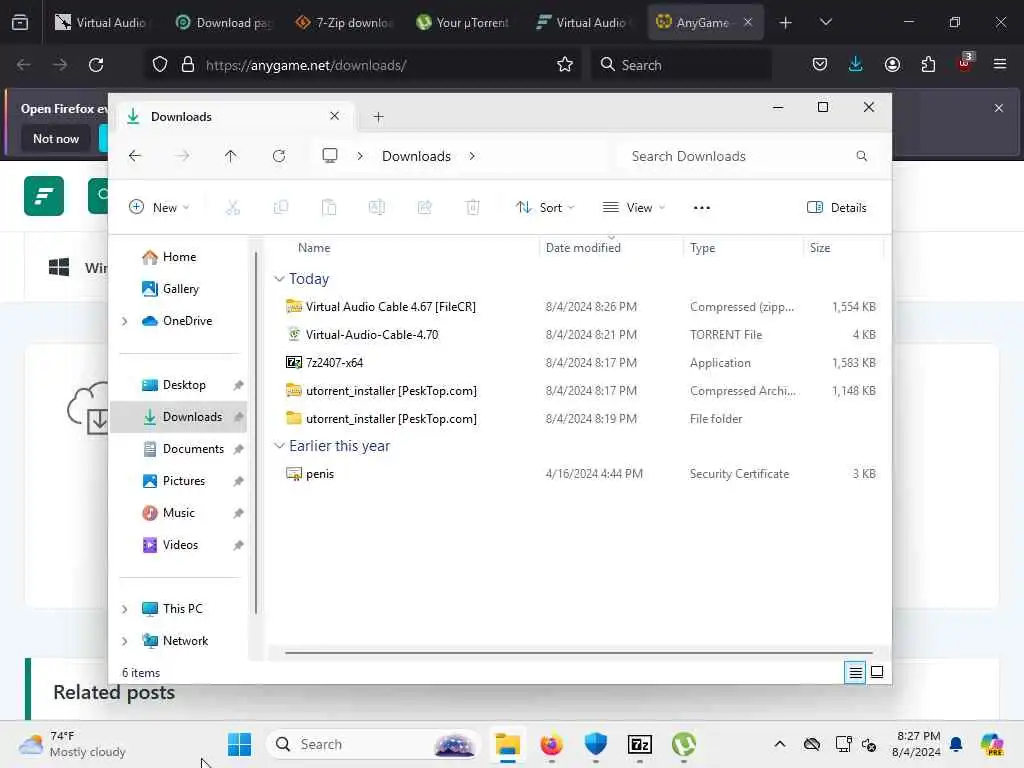Click the Cut icon in Explorer toolbar
Image resolution: width=1024 pixels, height=768 pixels.
(x=232, y=208)
